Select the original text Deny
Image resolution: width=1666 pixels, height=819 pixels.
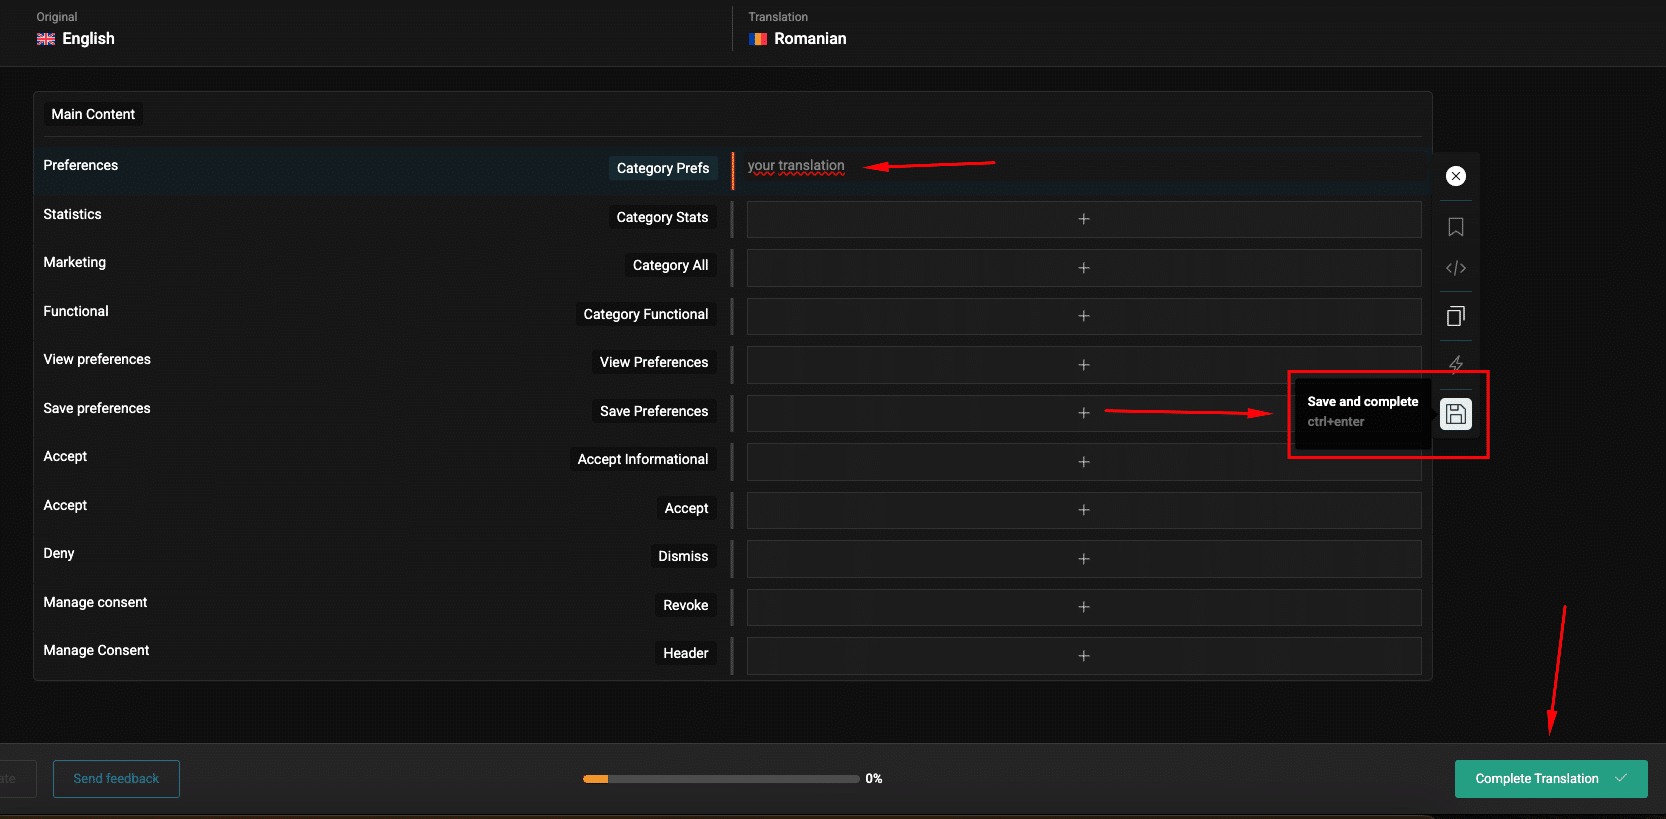(x=59, y=553)
